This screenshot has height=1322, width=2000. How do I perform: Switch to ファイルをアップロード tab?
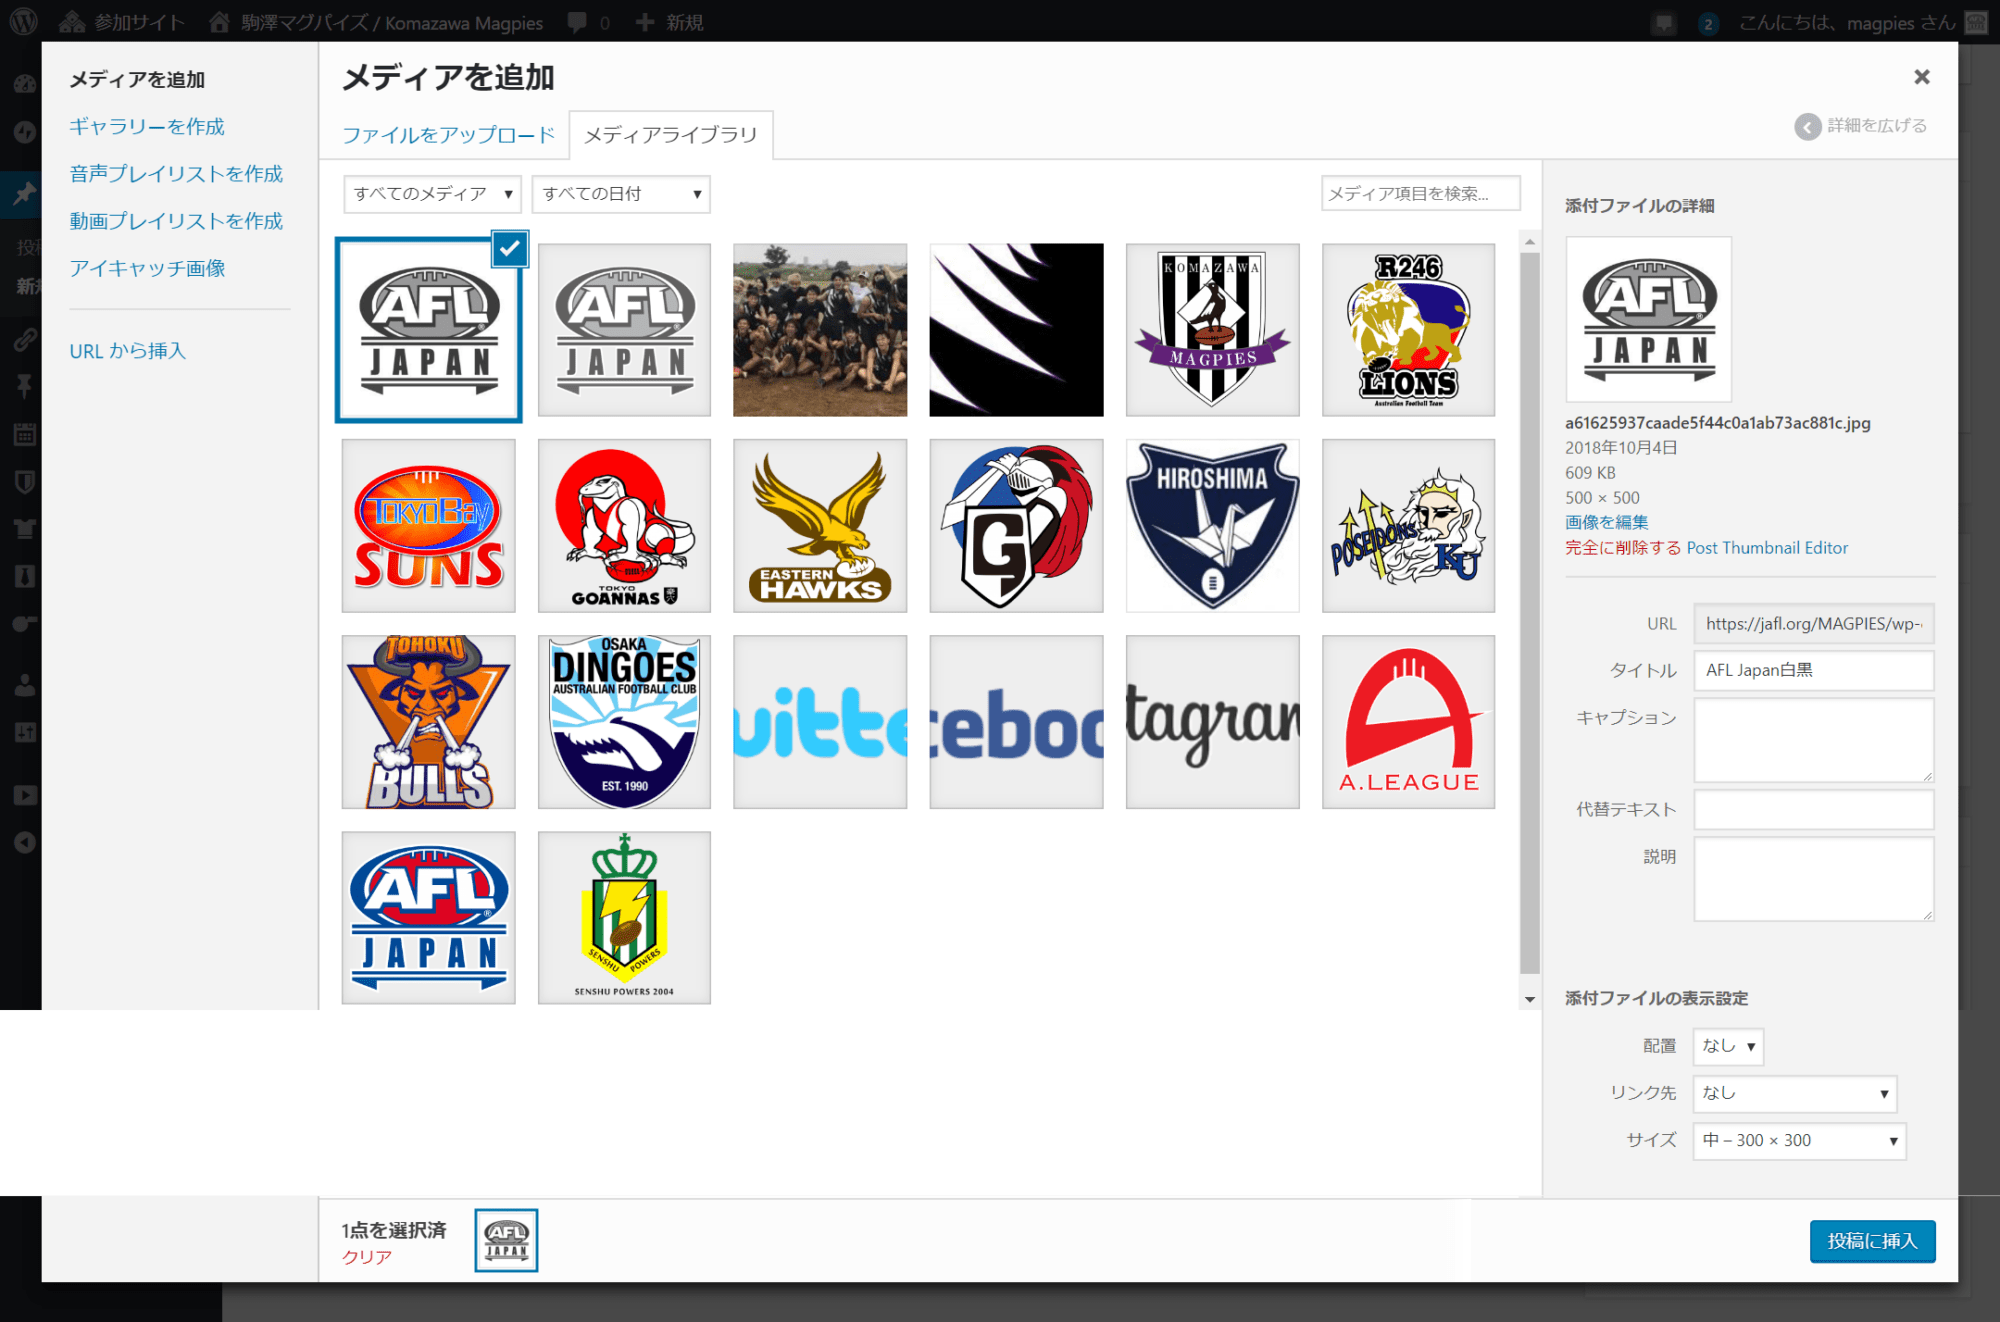pos(448,135)
